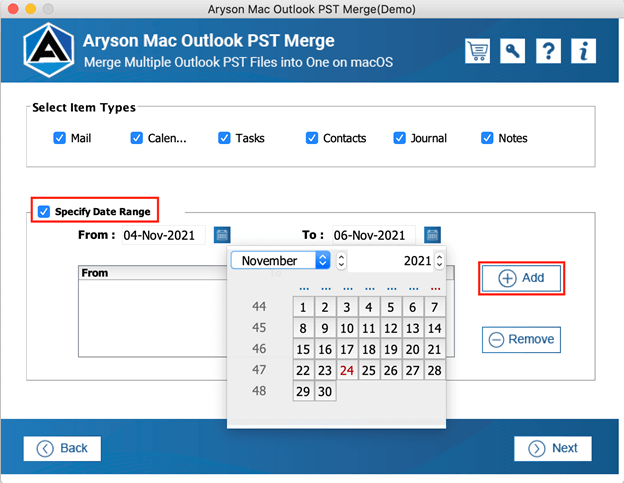Viewport: 624px width, 483px height.
Task: Click week number 44 label
Action: (x=259, y=306)
